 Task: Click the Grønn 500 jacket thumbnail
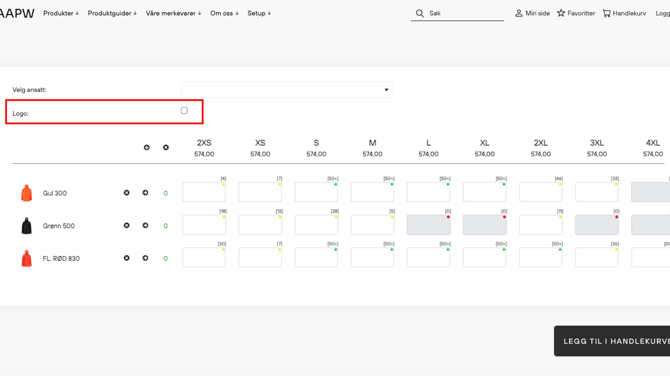point(26,226)
